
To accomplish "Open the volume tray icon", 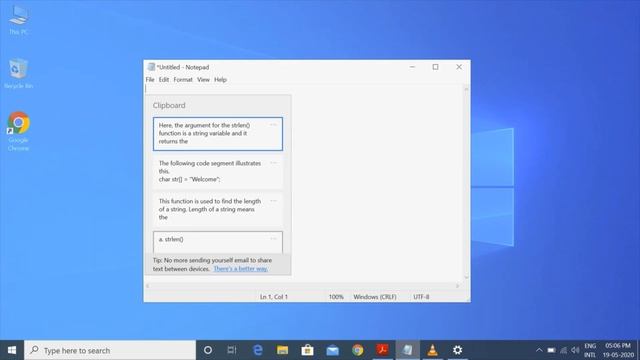I will coord(576,350).
